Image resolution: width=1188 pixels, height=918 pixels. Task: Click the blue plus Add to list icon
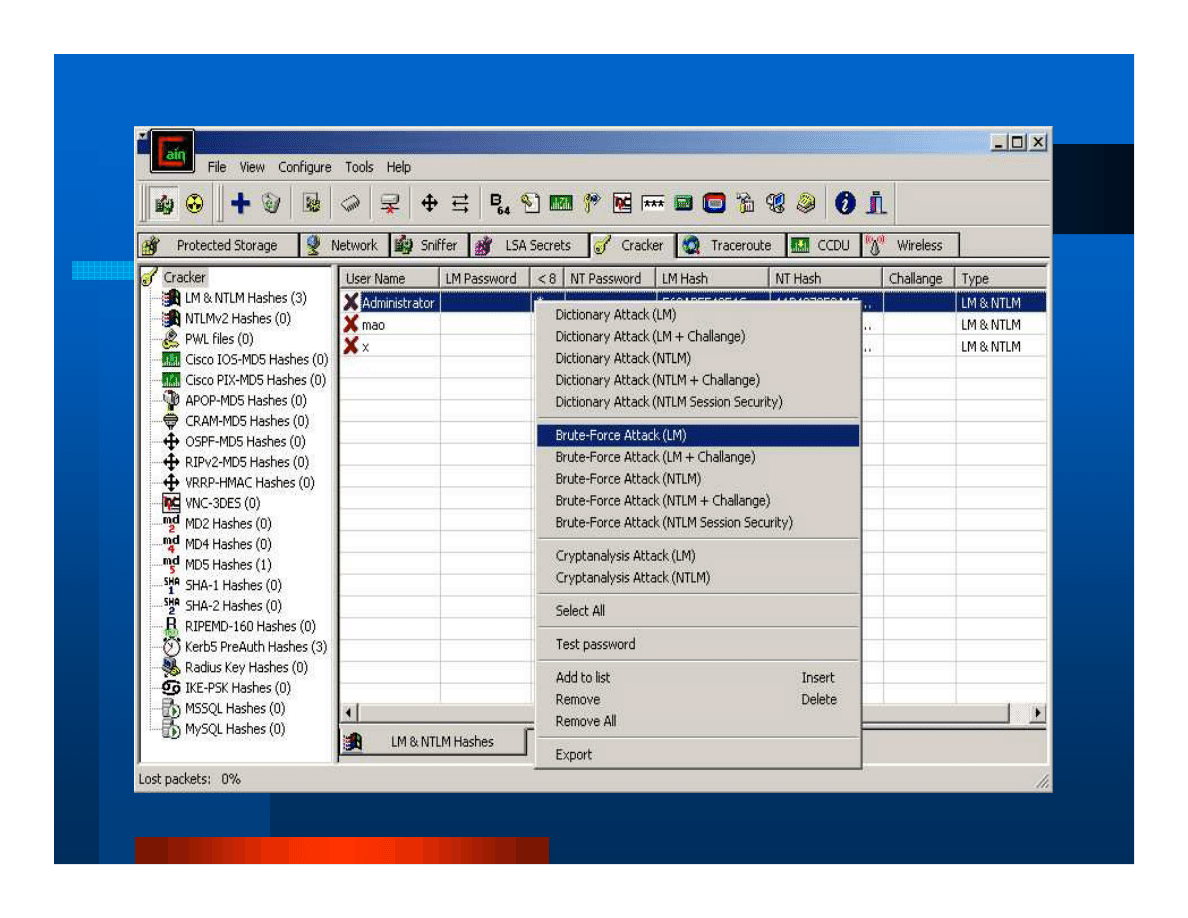pyautogui.click(x=240, y=203)
